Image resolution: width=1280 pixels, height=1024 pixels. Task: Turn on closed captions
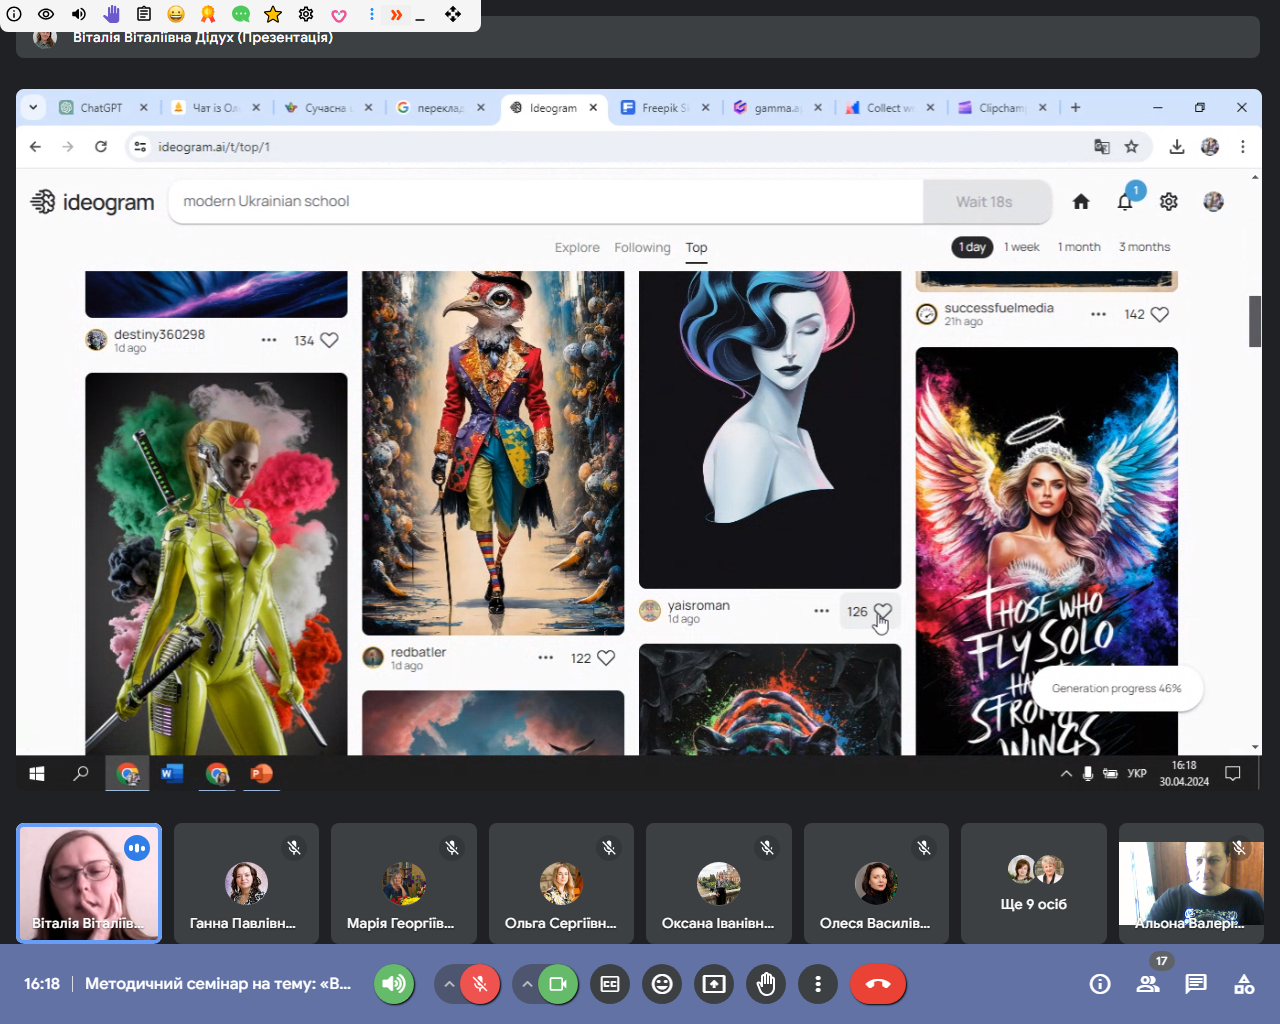coord(610,984)
